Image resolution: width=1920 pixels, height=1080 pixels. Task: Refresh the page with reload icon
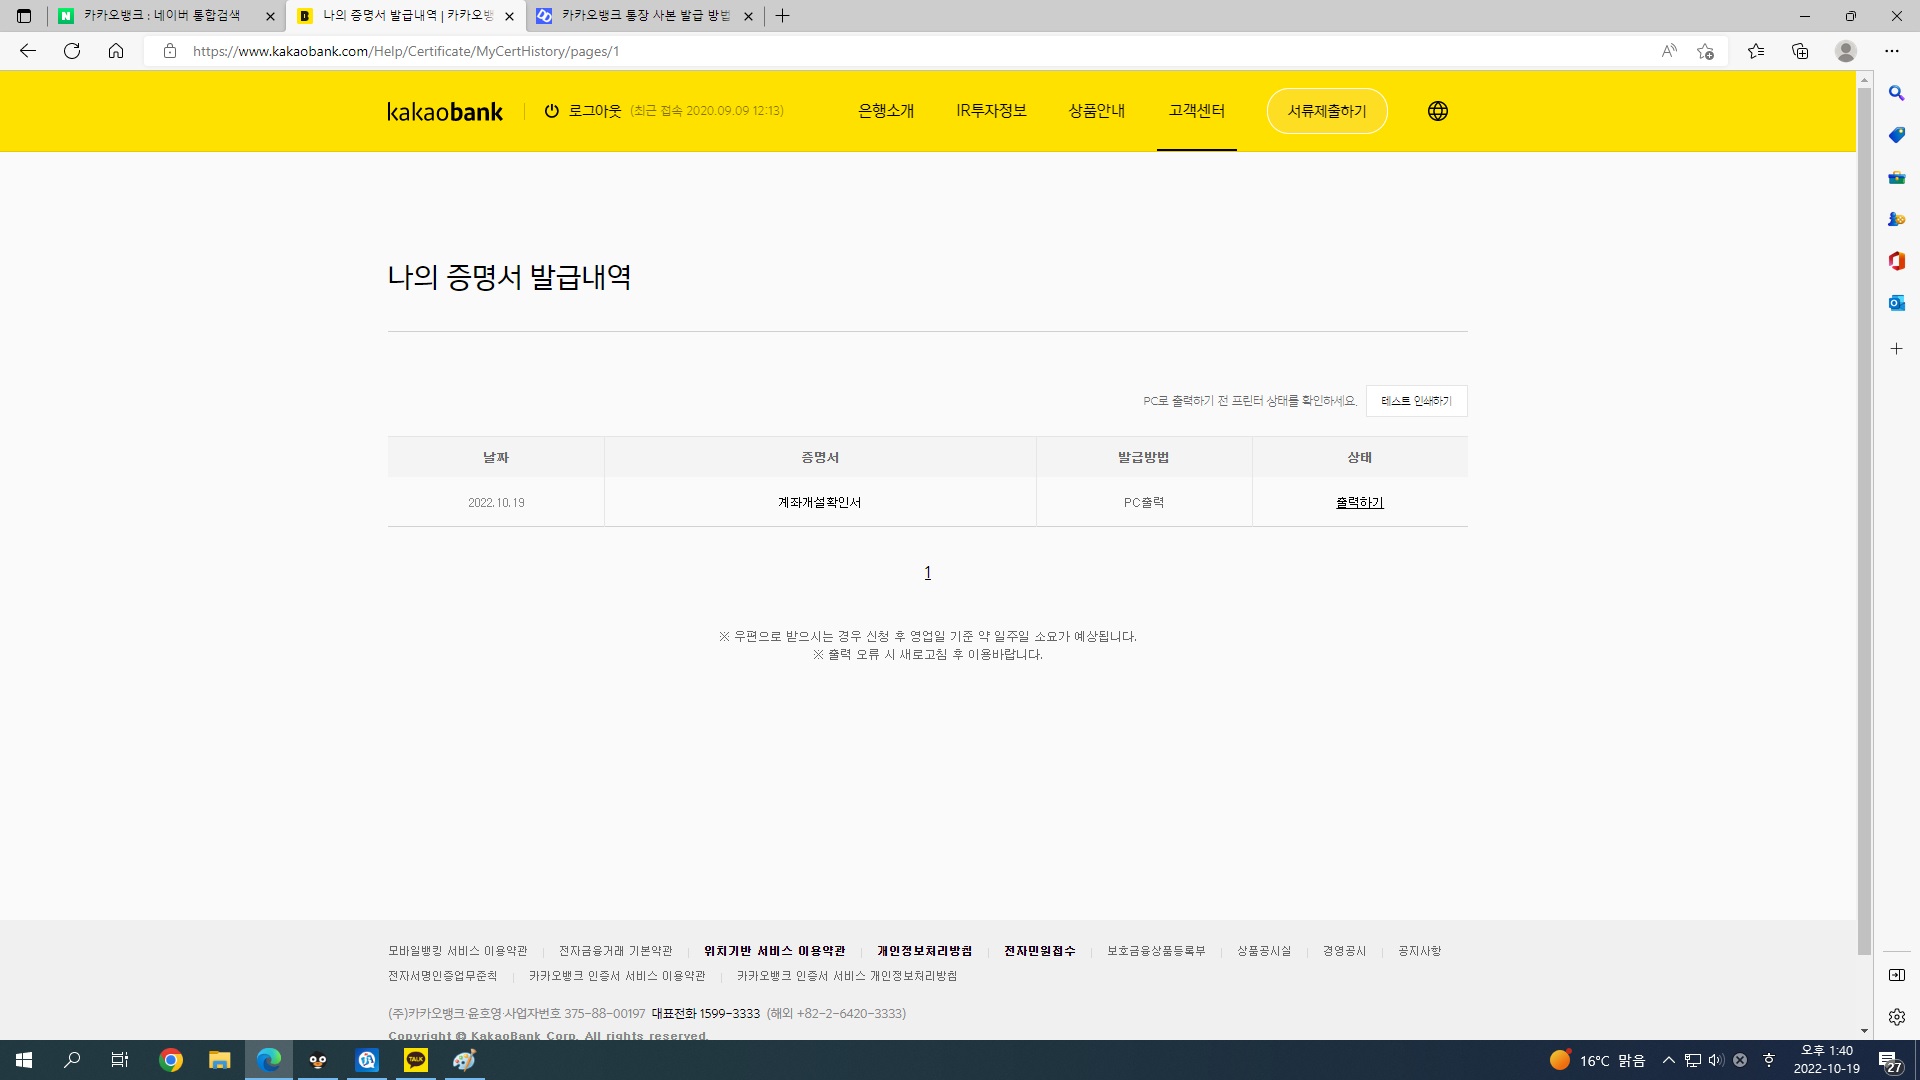pos(72,51)
